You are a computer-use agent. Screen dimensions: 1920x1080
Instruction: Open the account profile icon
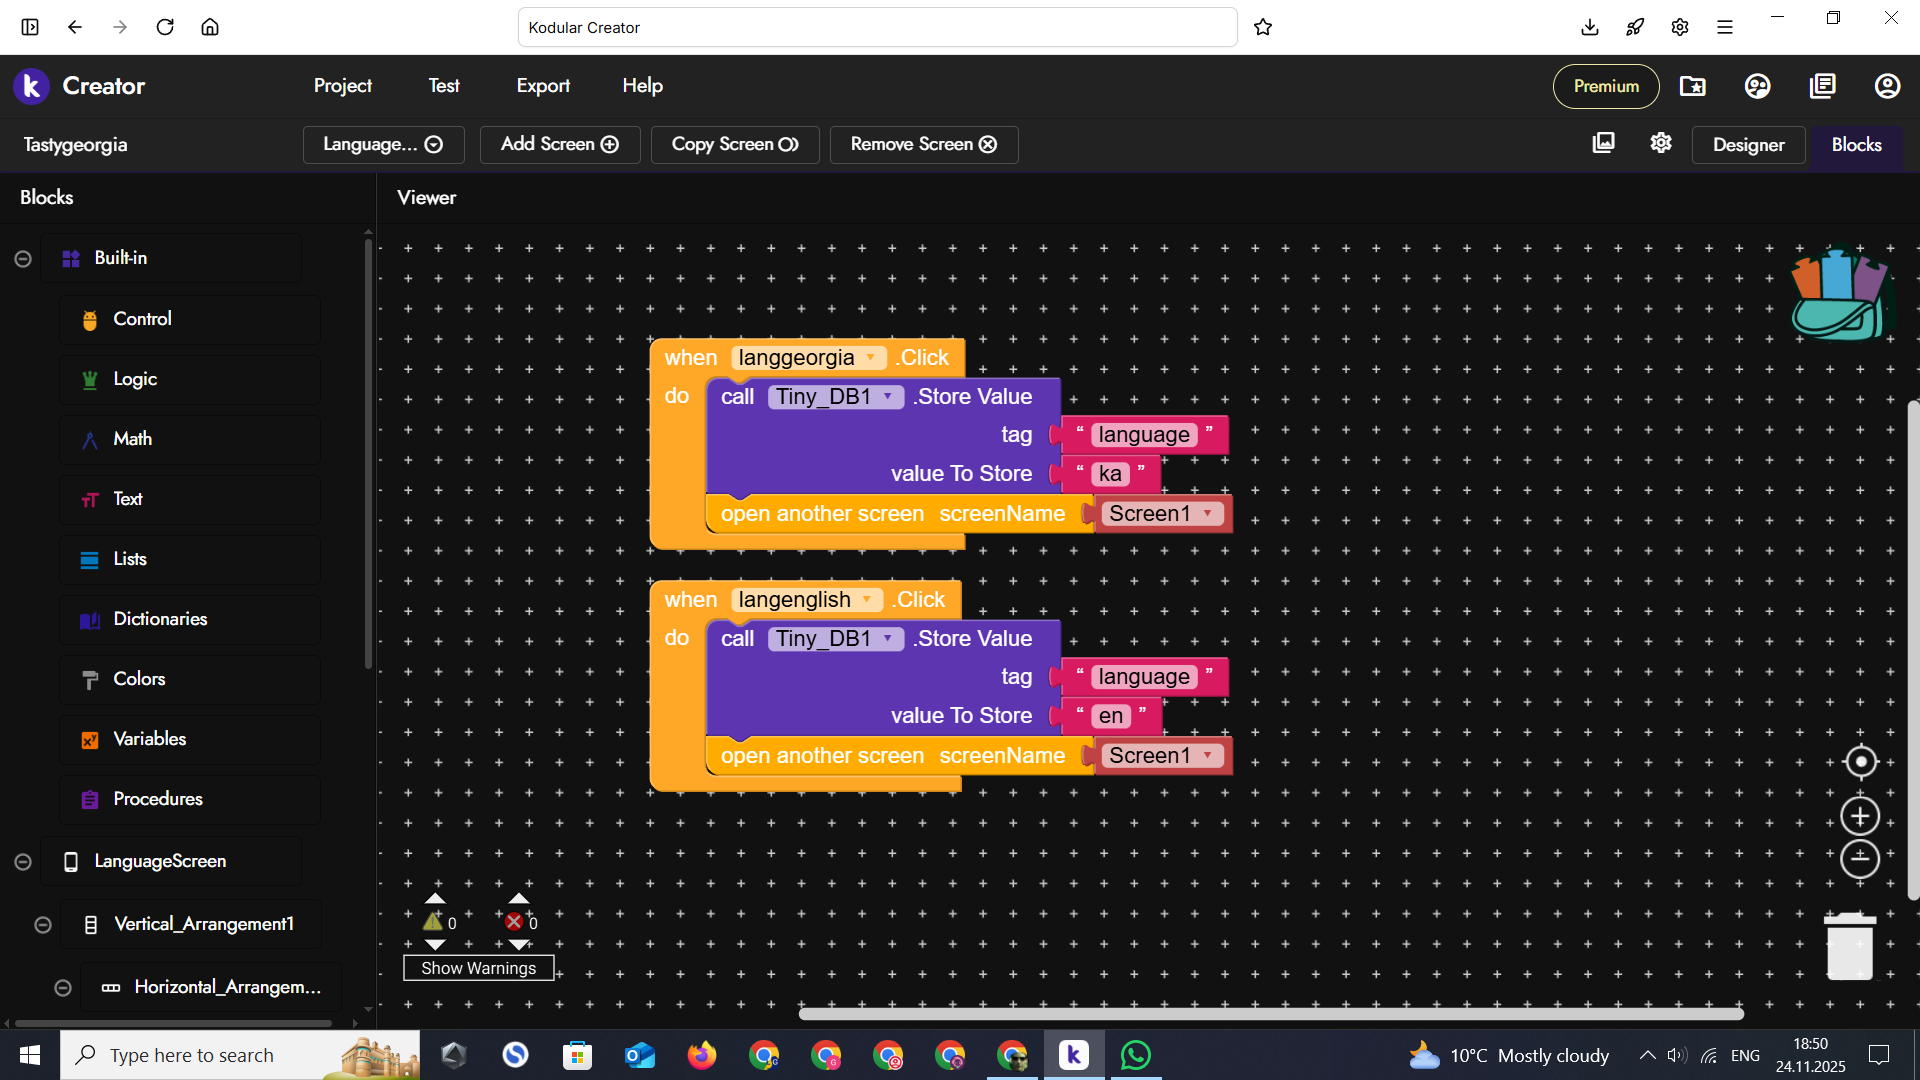point(1886,86)
